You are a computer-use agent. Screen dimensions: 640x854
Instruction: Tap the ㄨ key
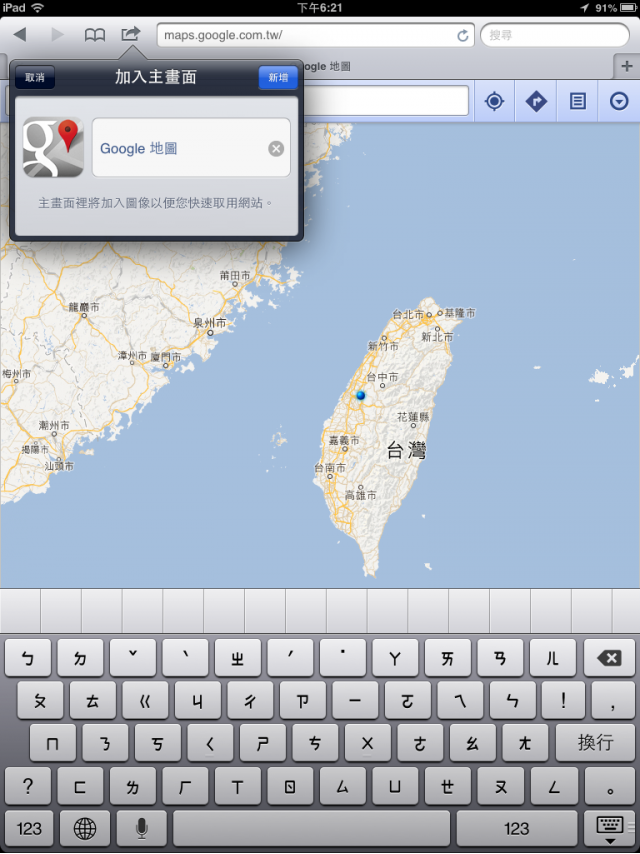tap(368, 742)
